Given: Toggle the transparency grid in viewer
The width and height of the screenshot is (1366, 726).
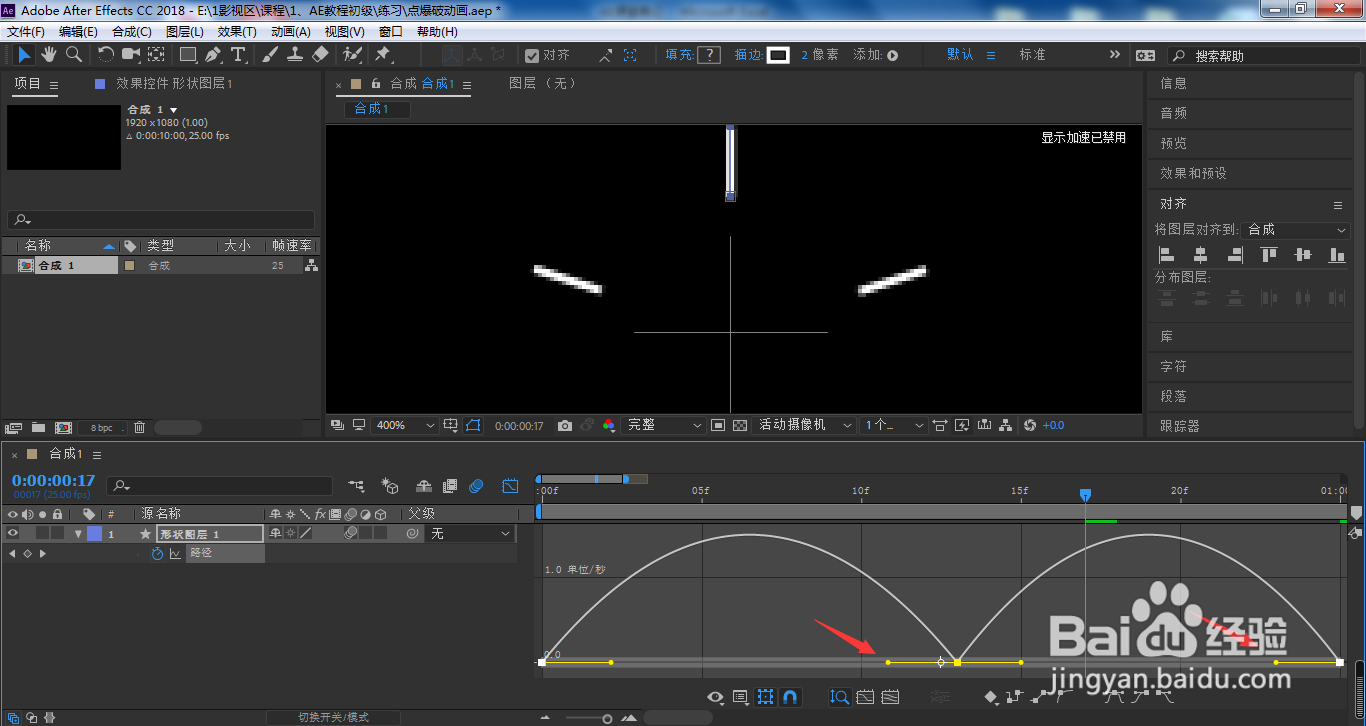Looking at the screenshot, I should click(739, 425).
